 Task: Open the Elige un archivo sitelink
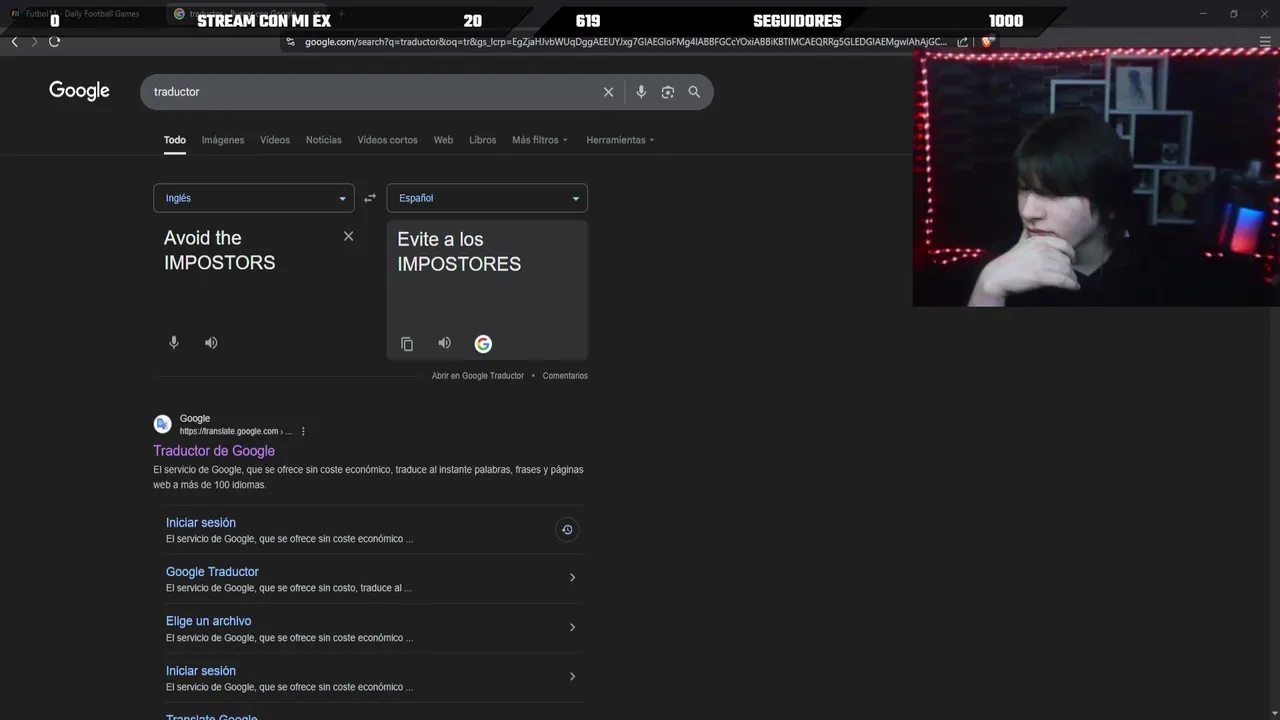[x=208, y=621]
